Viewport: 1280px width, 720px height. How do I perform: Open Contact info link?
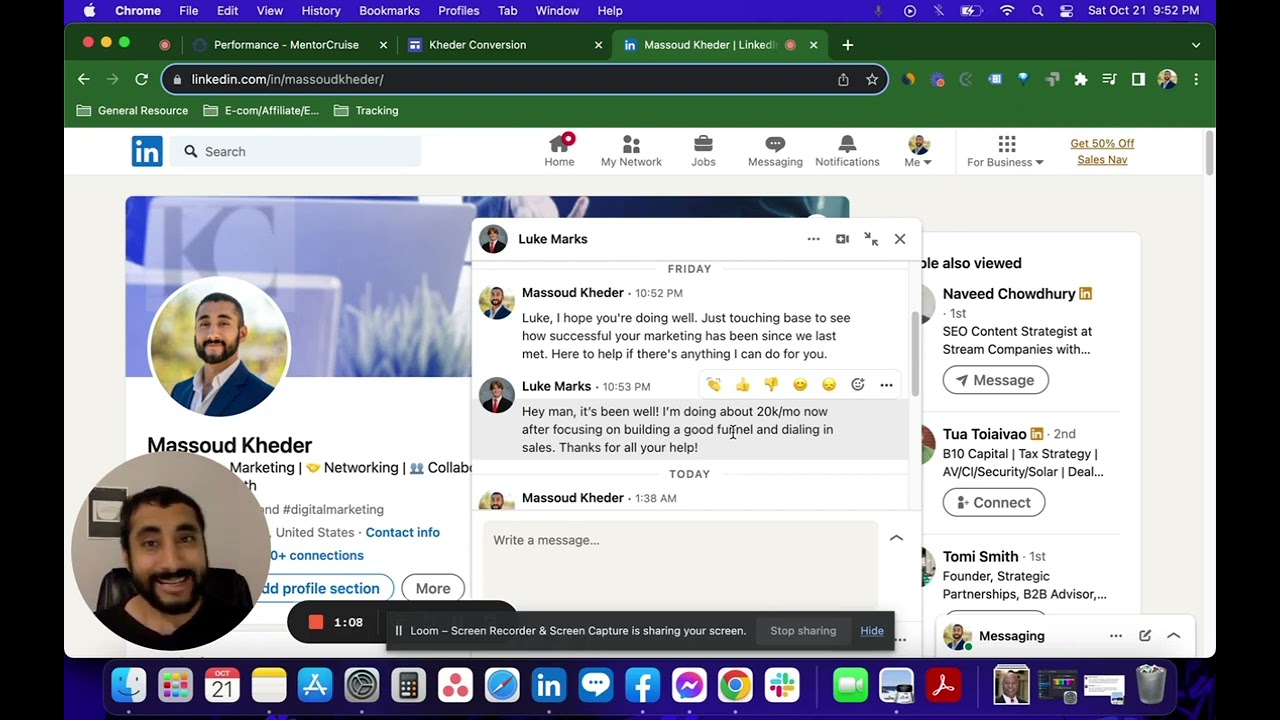[402, 532]
